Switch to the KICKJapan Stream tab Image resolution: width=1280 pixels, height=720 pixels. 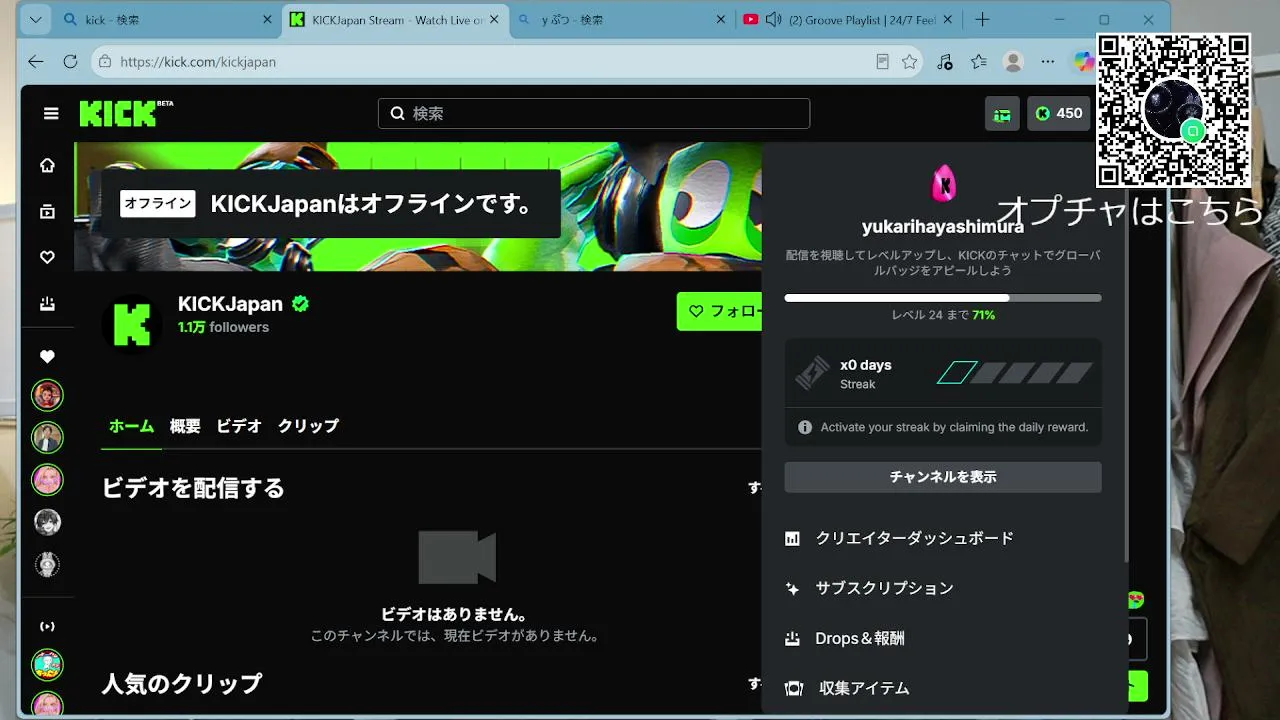(x=394, y=20)
